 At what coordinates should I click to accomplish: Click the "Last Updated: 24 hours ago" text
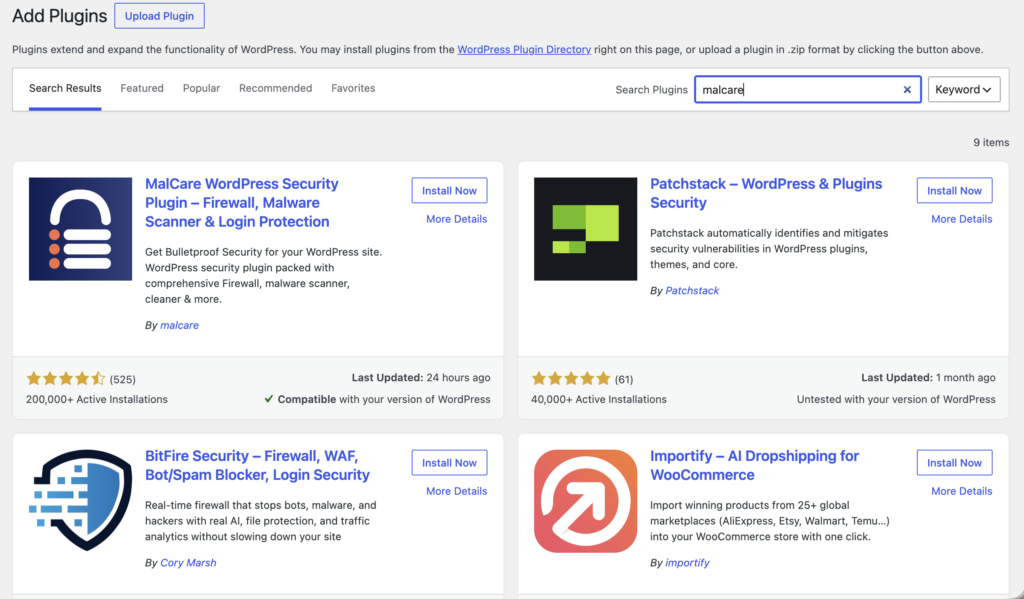click(421, 378)
